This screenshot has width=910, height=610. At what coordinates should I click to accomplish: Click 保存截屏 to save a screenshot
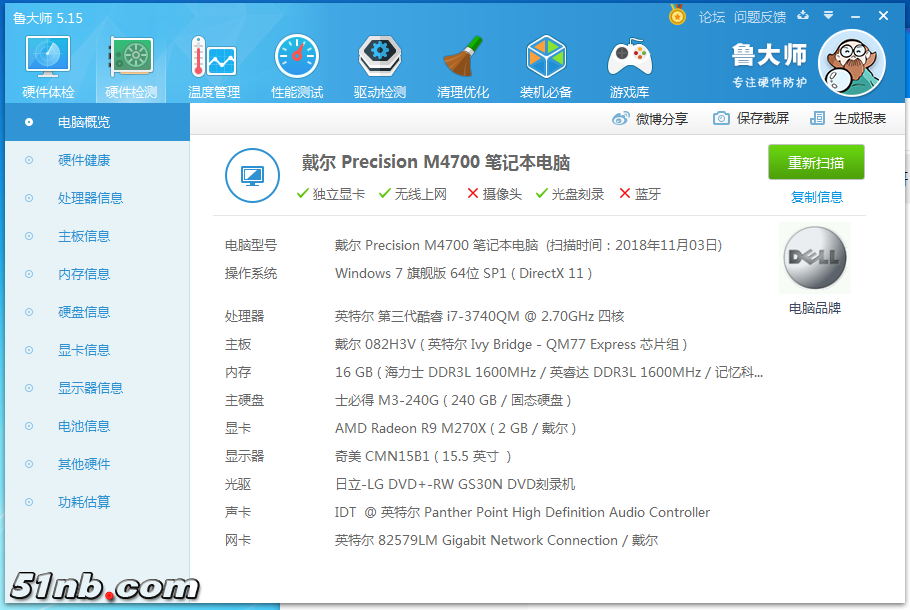click(x=751, y=118)
